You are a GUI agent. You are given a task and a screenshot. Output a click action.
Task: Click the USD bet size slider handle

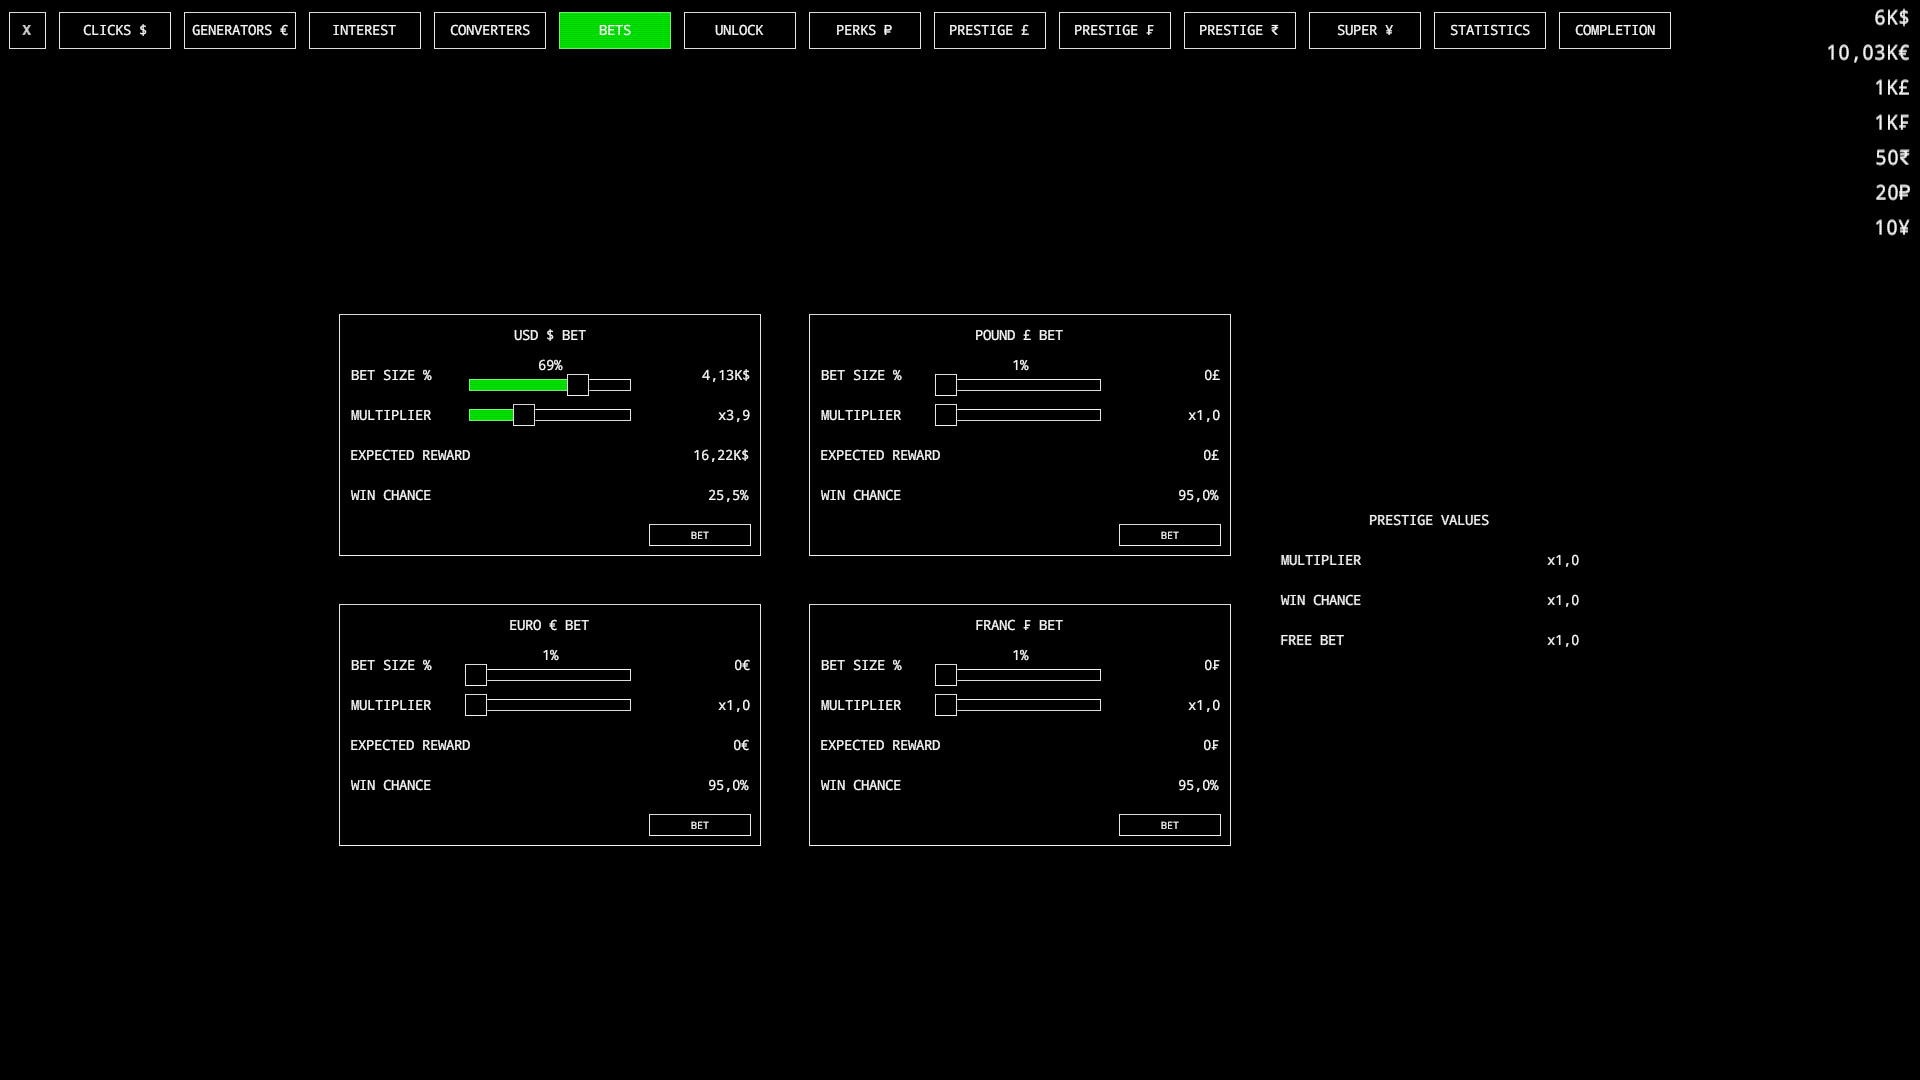click(x=578, y=385)
